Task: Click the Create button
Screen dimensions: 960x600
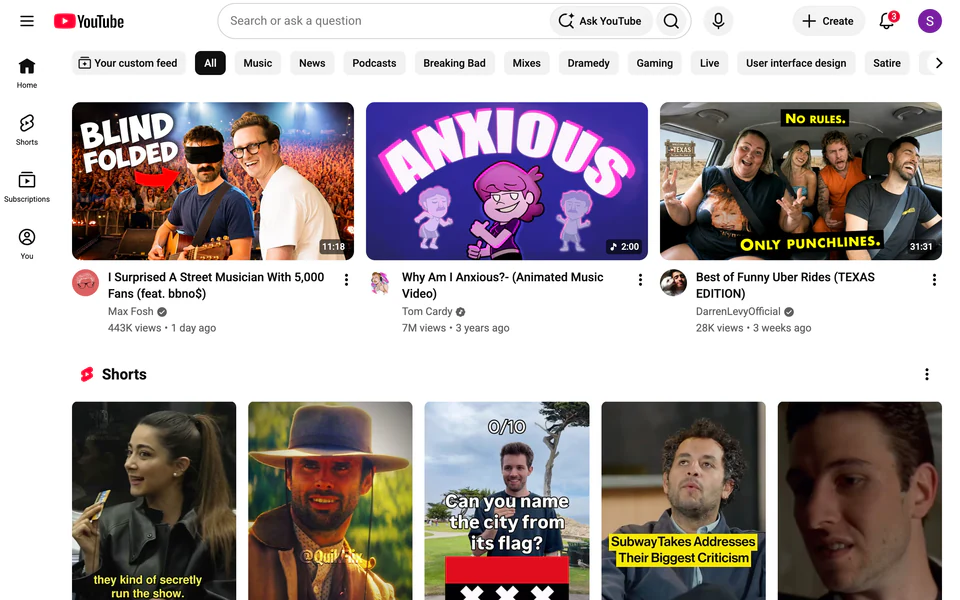Action: tap(828, 21)
